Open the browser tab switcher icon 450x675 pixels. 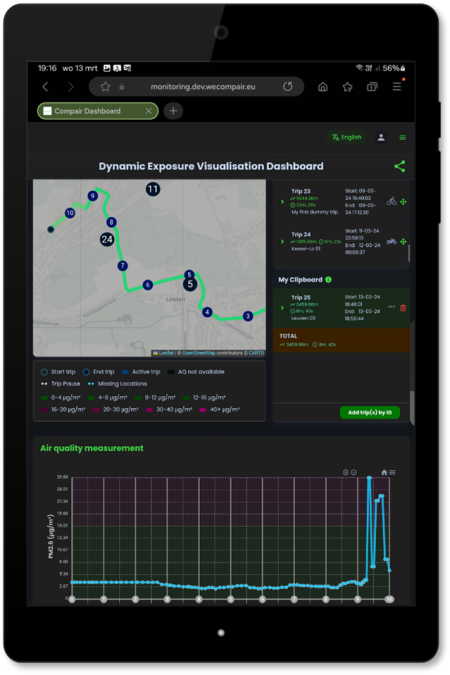click(x=372, y=87)
